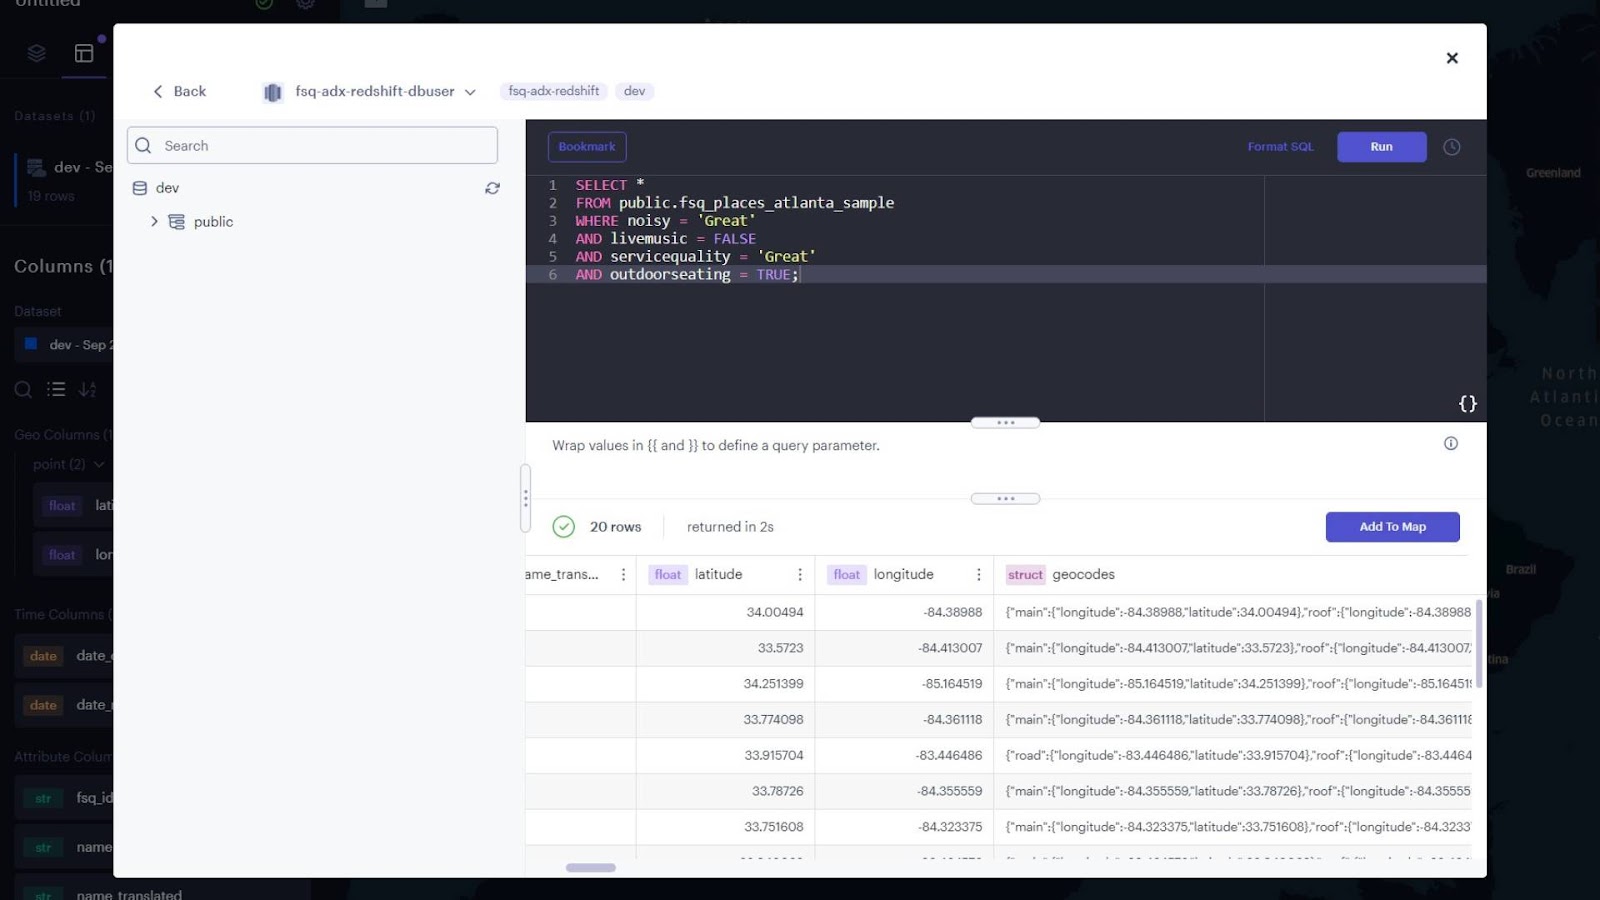Open the table panel icon in background
Image resolution: width=1600 pixels, height=900 pixels.
pos(84,53)
